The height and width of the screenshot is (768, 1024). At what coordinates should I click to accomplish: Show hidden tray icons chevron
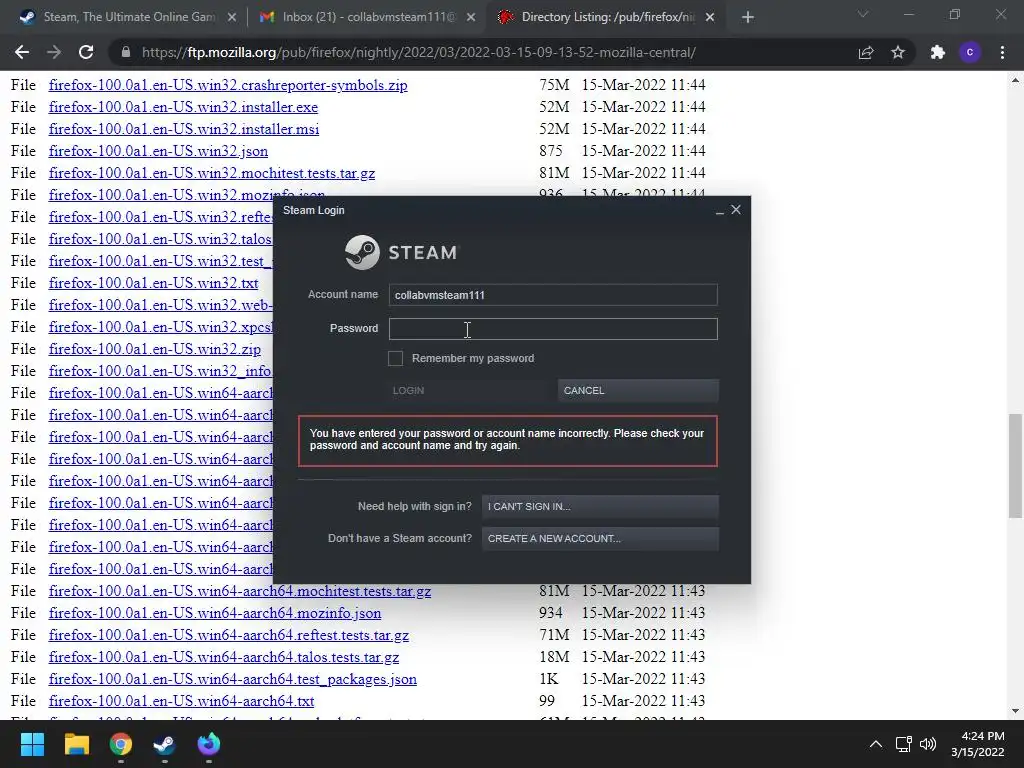pyautogui.click(x=876, y=744)
